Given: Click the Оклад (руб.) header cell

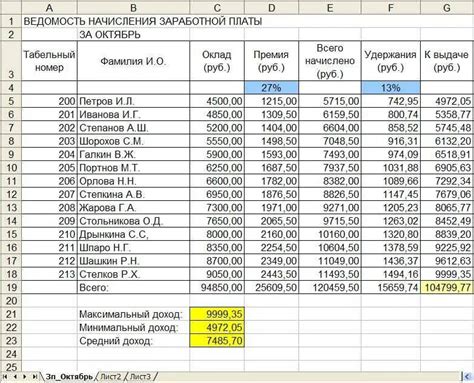Looking at the screenshot, I should [x=217, y=61].
